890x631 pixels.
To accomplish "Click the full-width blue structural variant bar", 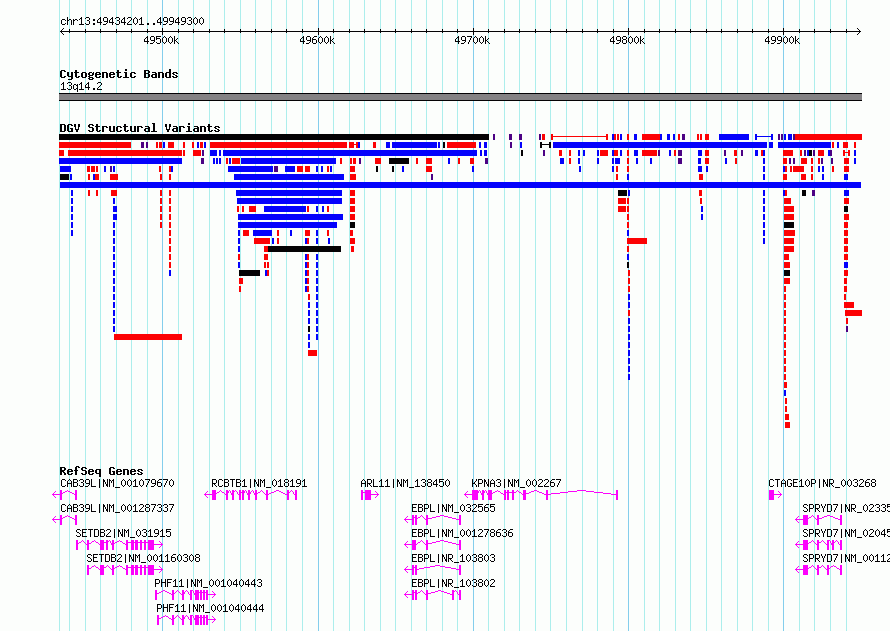I will pyautogui.click(x=460, y=185).
